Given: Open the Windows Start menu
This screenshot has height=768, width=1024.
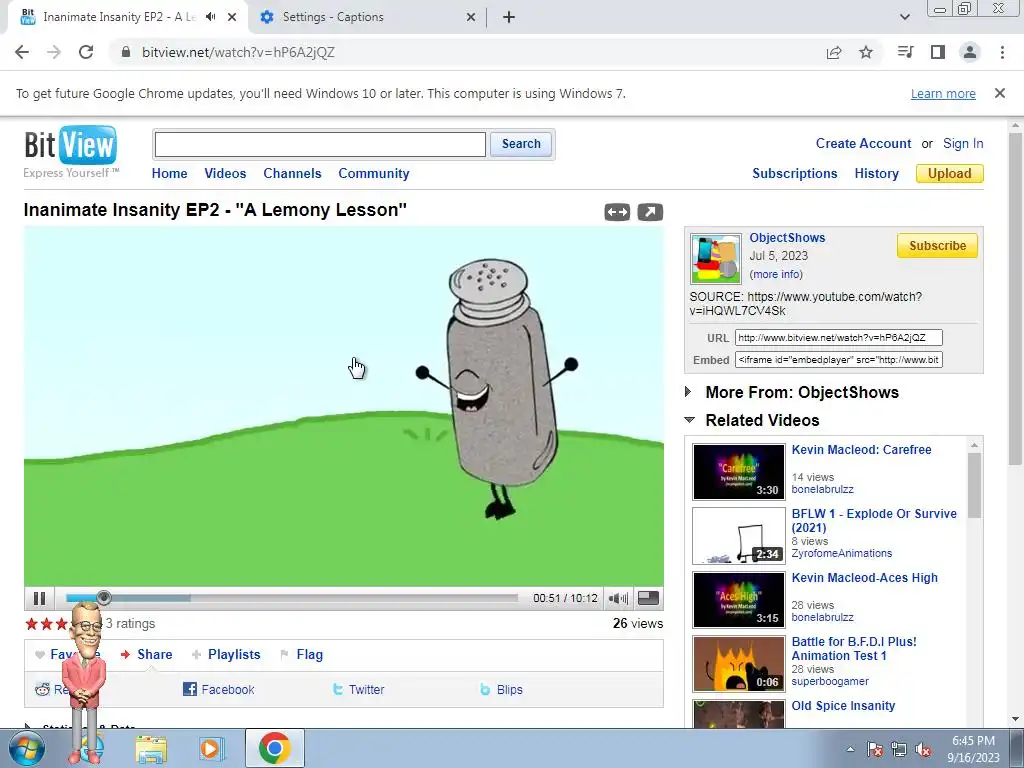Looking at the screenshot, I should 26,748.
